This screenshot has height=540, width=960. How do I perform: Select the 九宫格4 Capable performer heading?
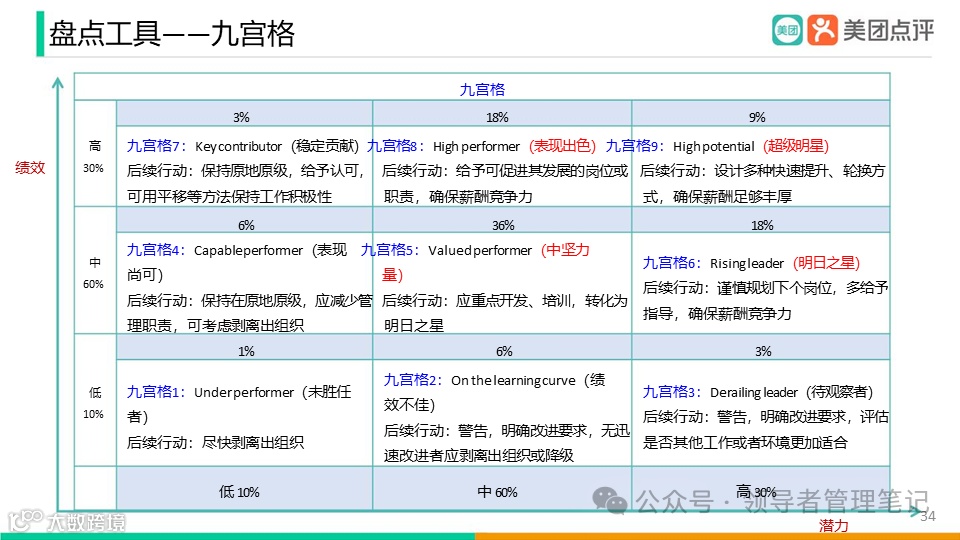pyautogui.click(x=237, y=262)
